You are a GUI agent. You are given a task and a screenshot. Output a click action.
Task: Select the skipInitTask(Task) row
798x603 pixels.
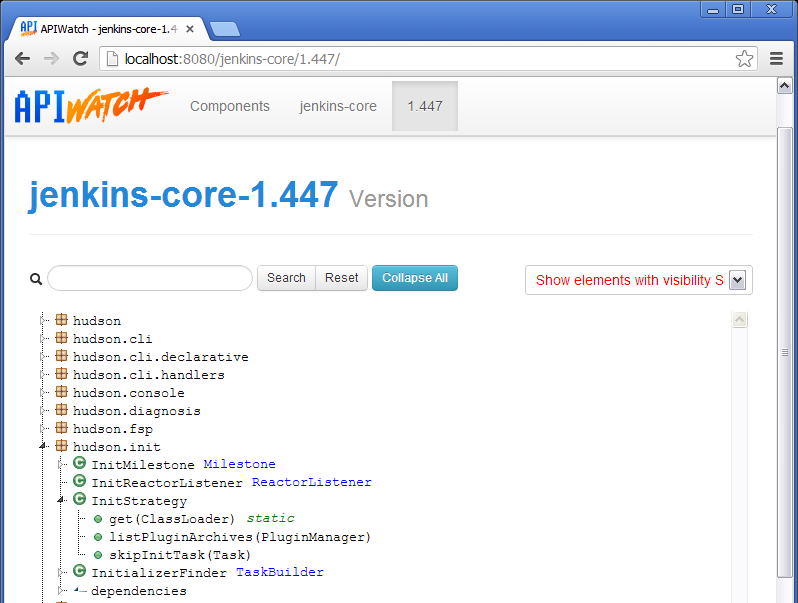(180, 555)
